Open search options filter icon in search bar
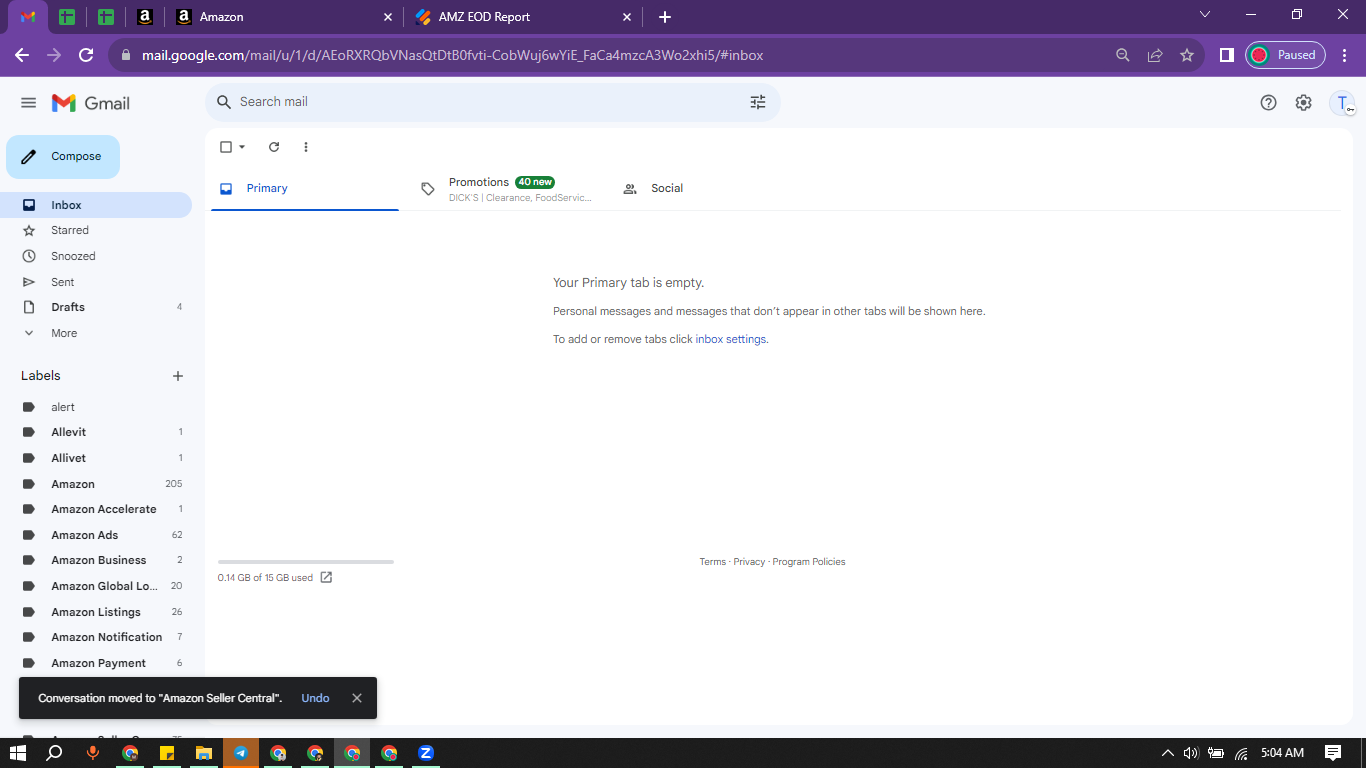 tap(758, 102)
